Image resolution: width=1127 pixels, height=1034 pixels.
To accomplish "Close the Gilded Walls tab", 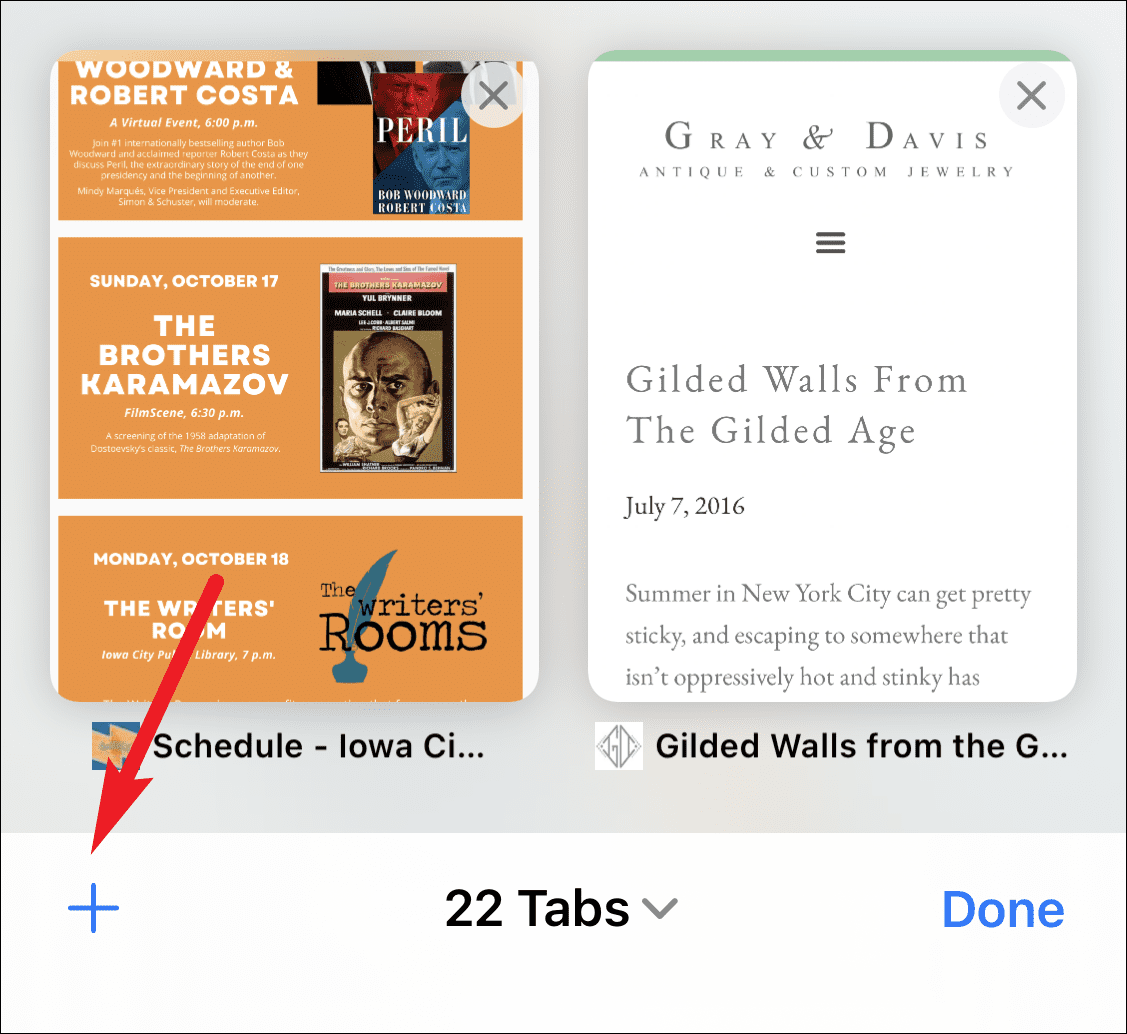I will click(1031, 95).
